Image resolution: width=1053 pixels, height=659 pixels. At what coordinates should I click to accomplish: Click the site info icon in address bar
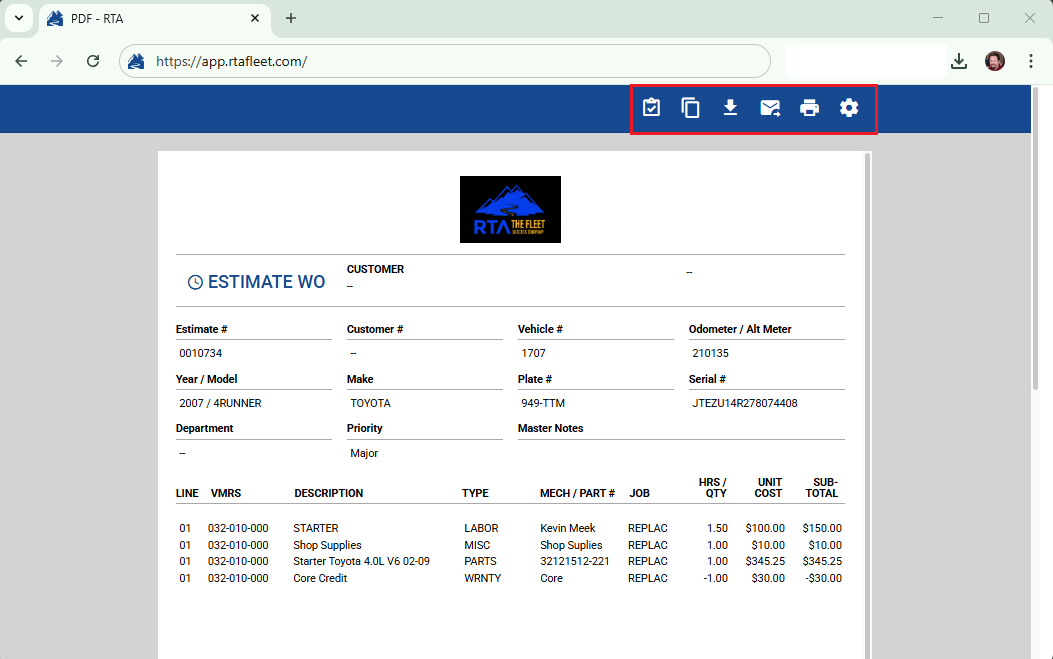(x=138, y=61)
